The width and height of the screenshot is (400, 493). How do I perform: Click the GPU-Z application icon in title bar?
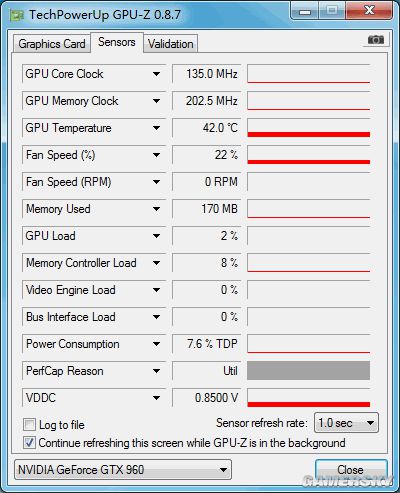click(x=17, y=15)
